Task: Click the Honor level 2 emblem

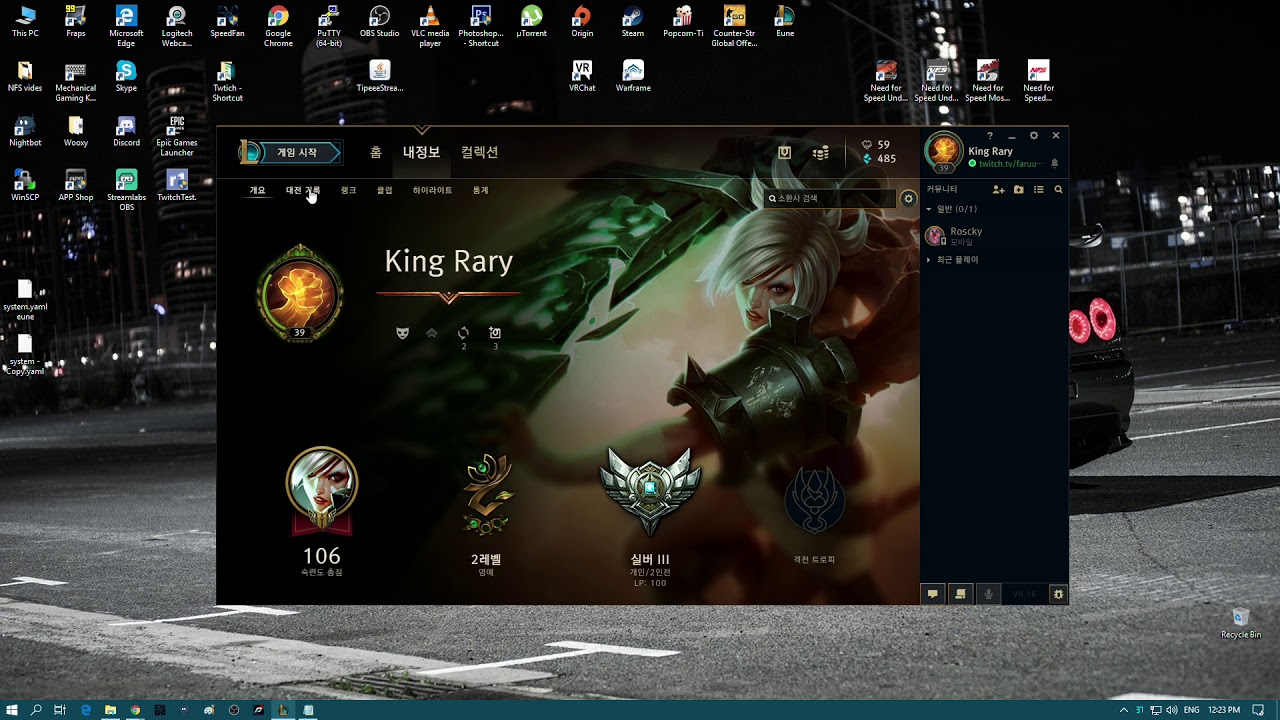Action: tap(487, 495)
